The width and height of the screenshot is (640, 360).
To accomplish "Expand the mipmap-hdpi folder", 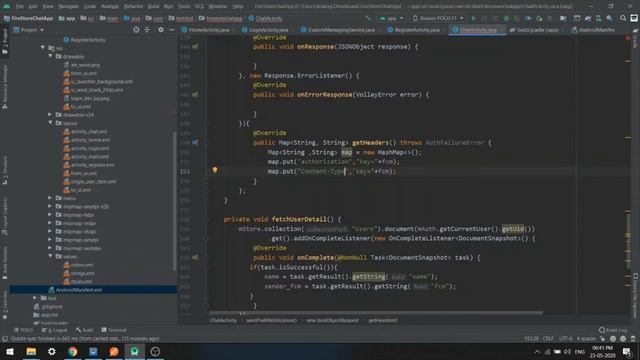I will pyautogui.click(x=51, y=215).
